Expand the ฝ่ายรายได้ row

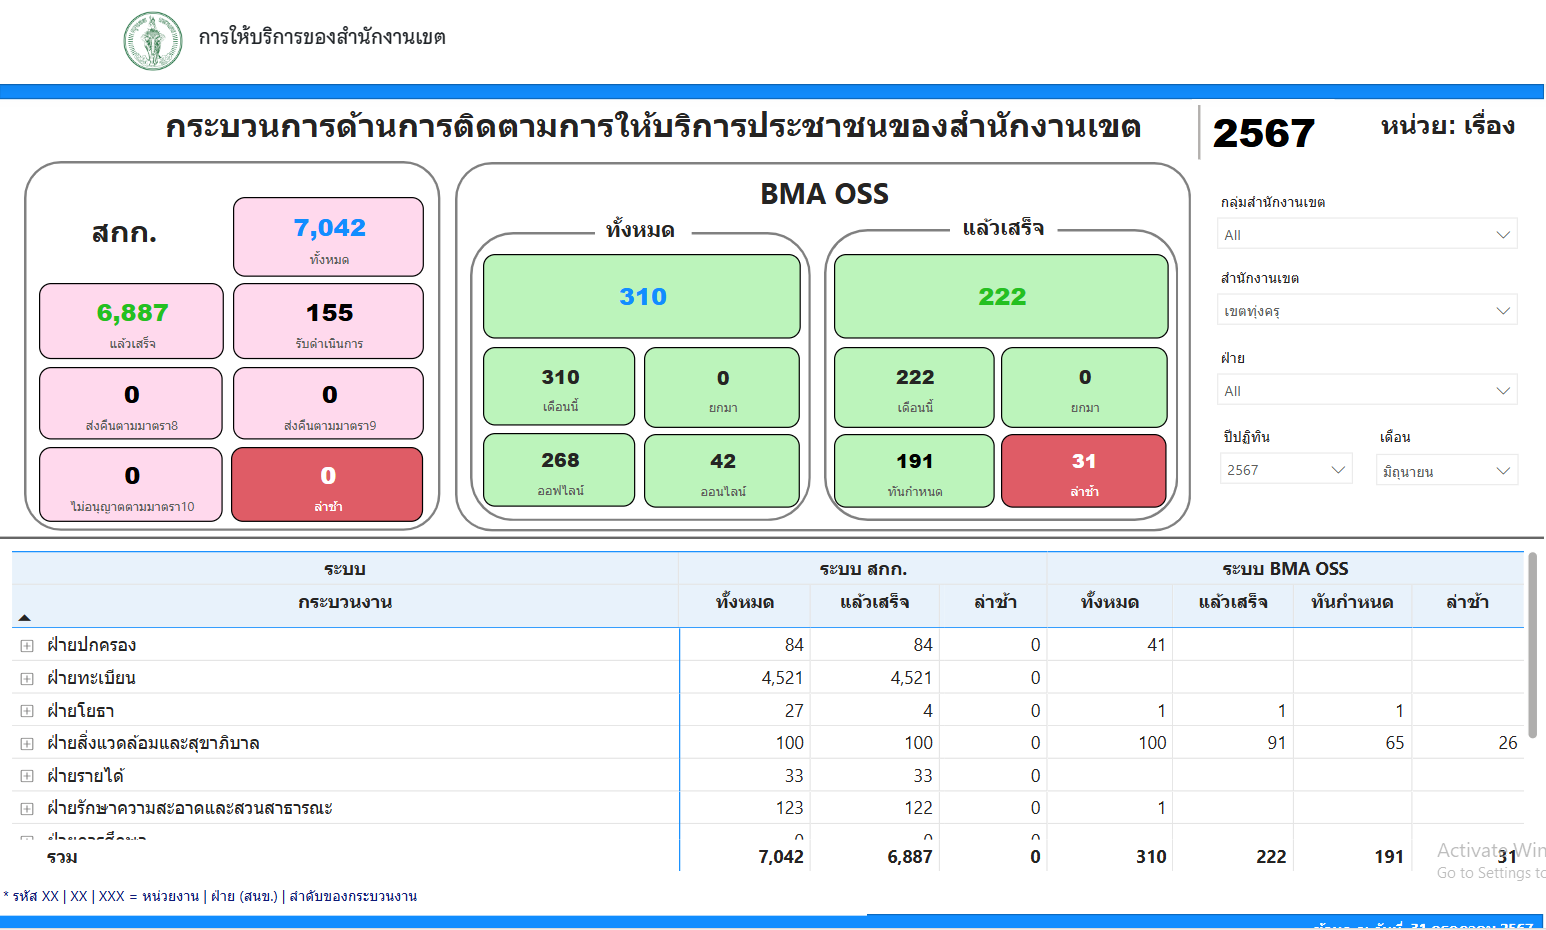[27, 776]
